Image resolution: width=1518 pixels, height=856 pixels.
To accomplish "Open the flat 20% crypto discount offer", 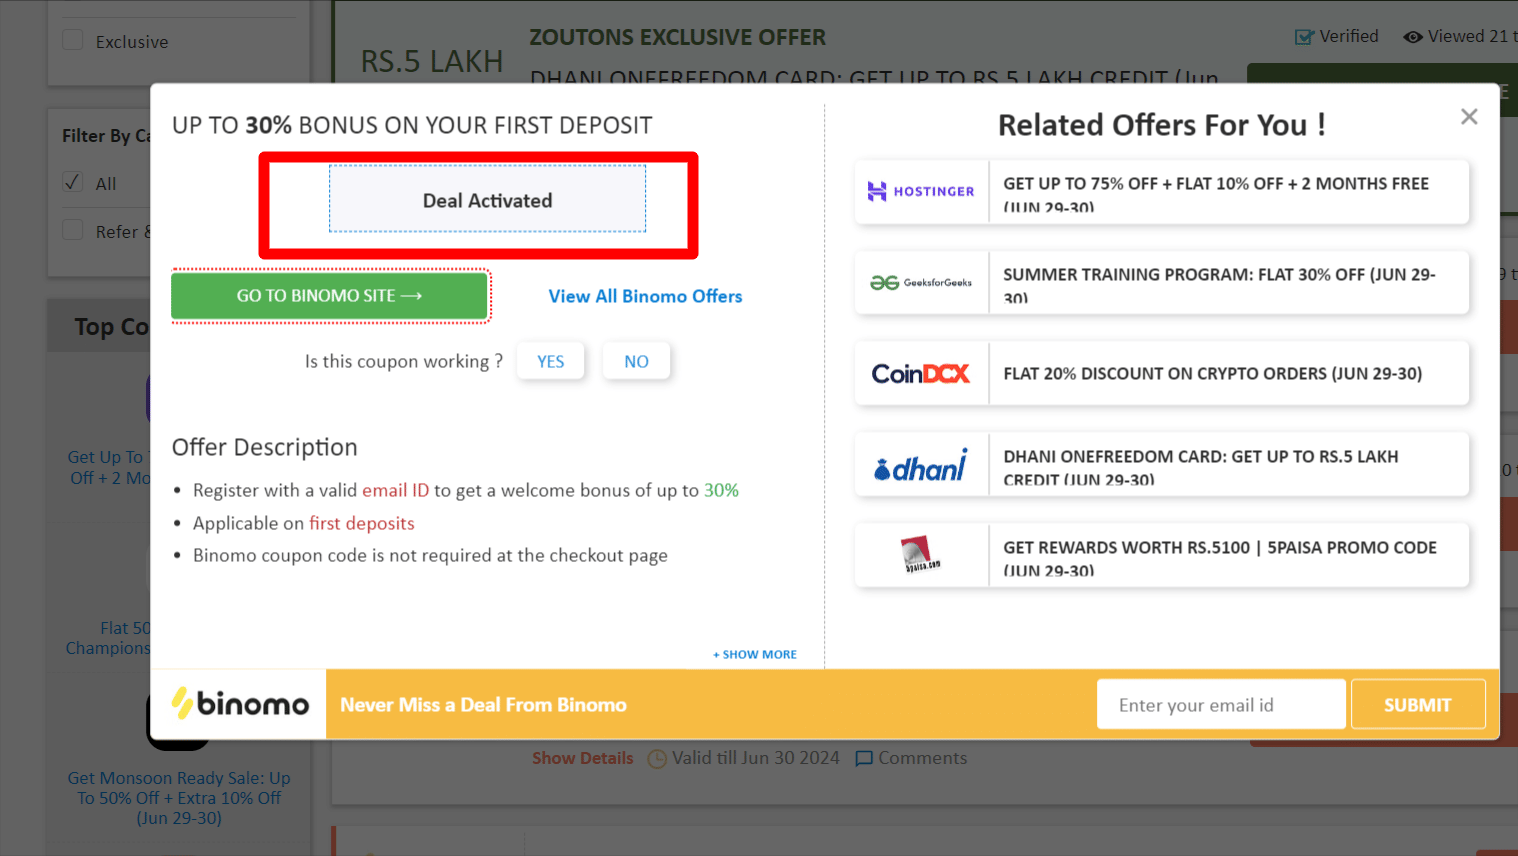I will [1212, 374].
